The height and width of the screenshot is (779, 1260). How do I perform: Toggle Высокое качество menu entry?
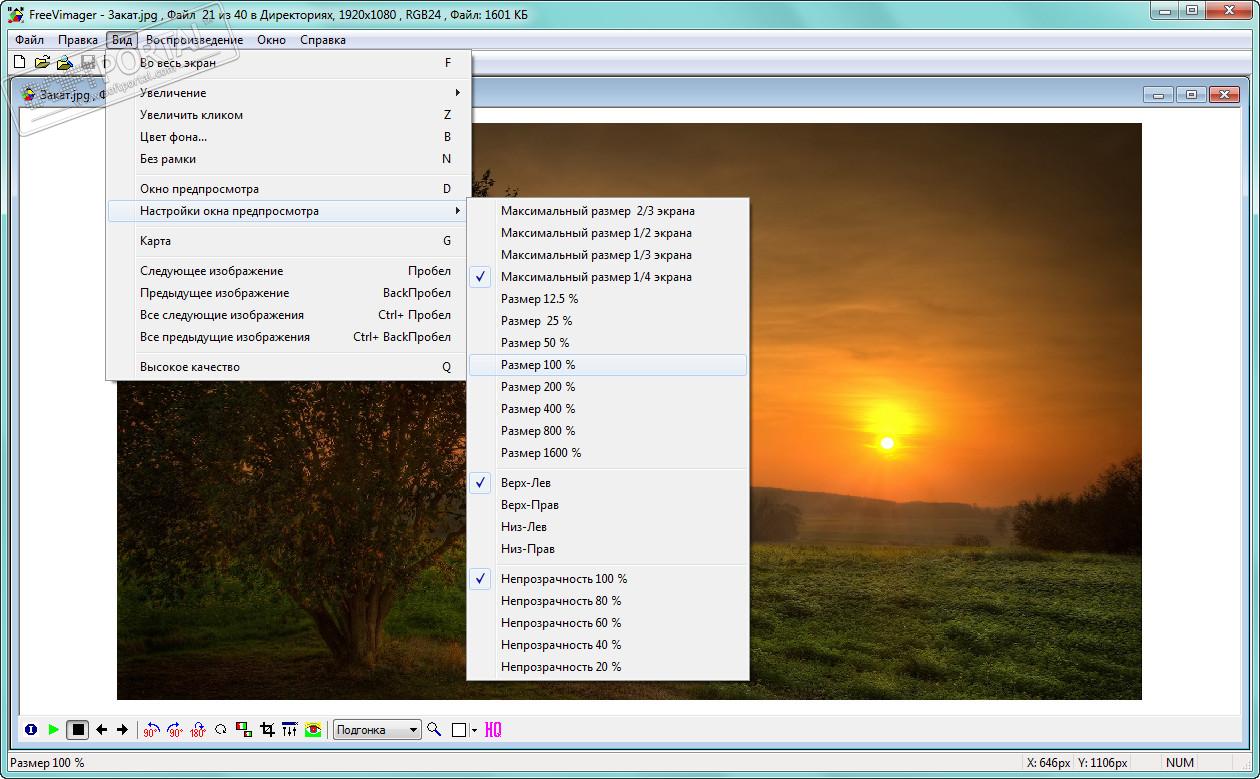coord(288,367)
